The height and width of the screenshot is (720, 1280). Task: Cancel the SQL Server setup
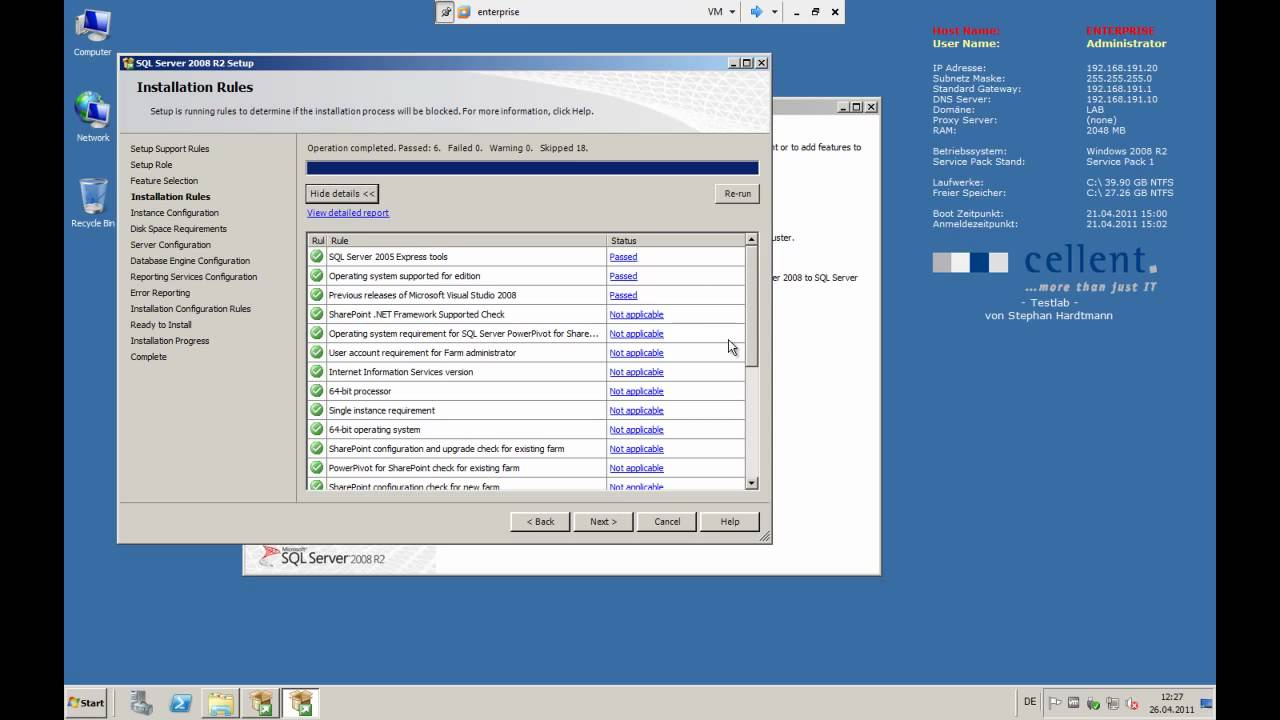tap(667, 521)
